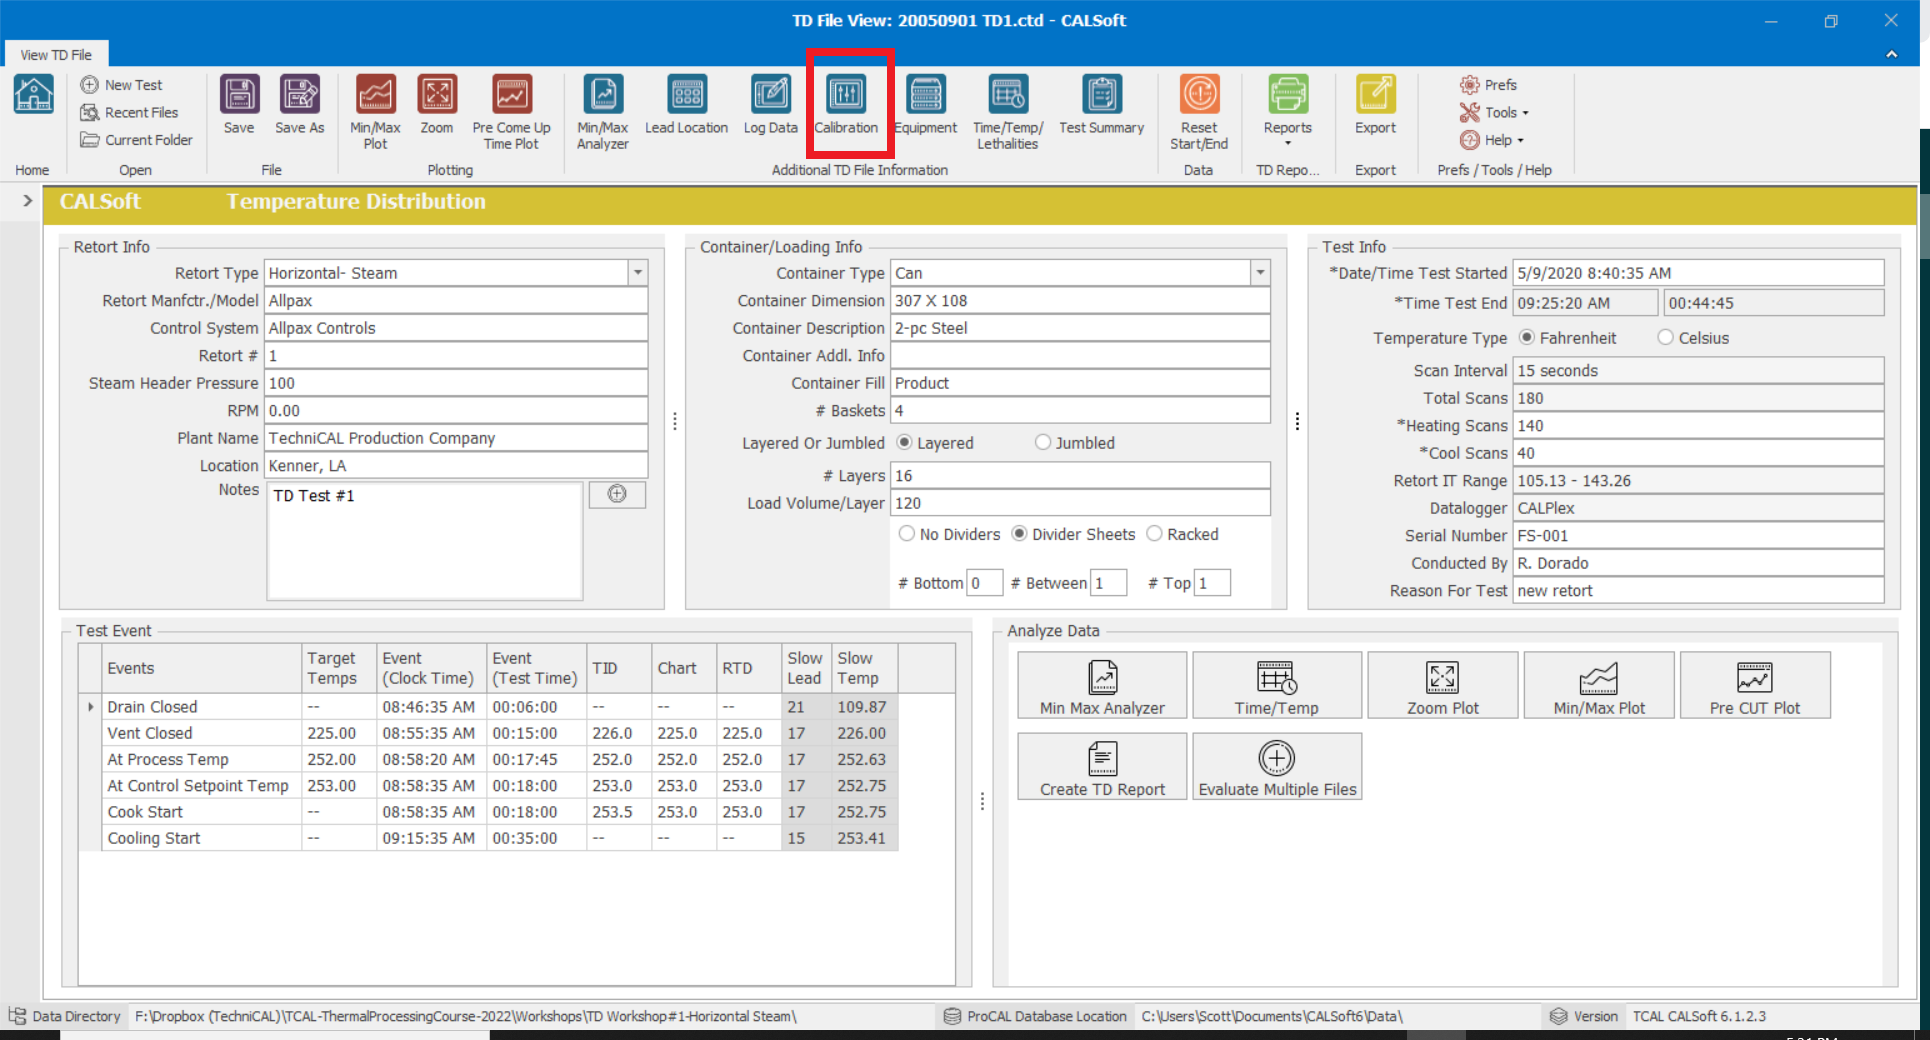Select Celsius temperature type

[x=1666, y=338]
